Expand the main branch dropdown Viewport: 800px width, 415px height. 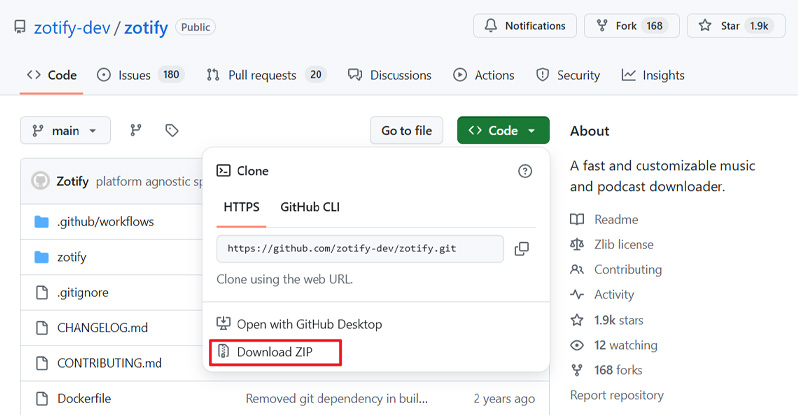click(65, 130)
